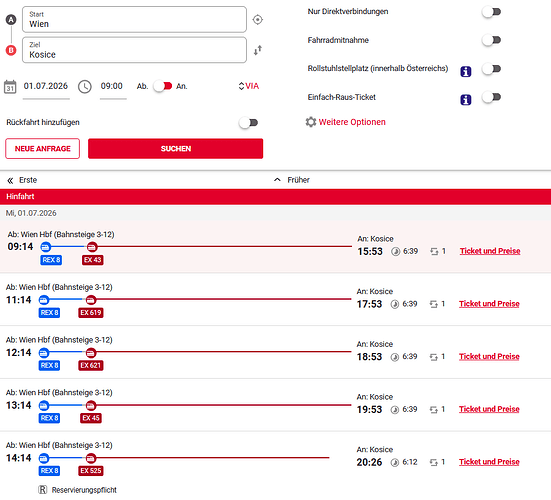This screenshot has width=551, height=500.
Task: Click the Weitere Optionen gear icon
Action: pos(311,122)
